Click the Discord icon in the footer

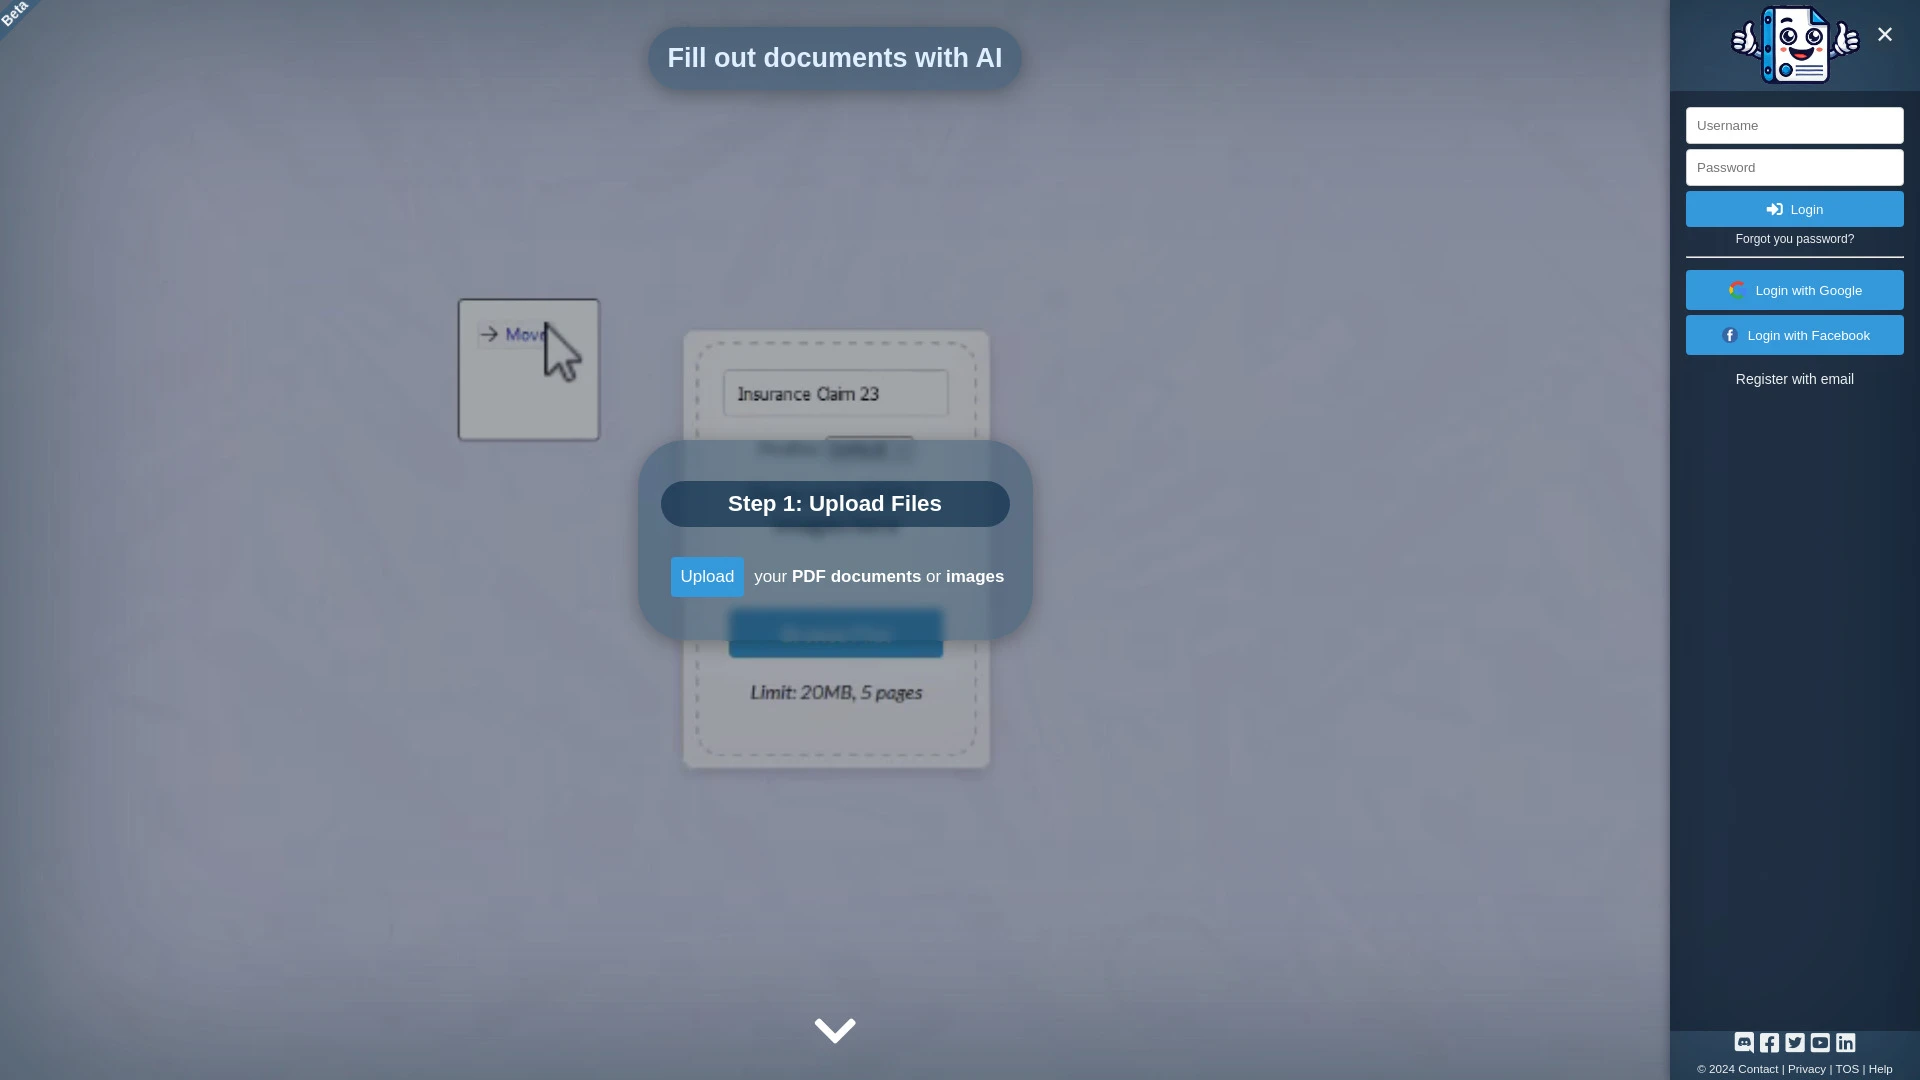click(x=1744, y=1043)
